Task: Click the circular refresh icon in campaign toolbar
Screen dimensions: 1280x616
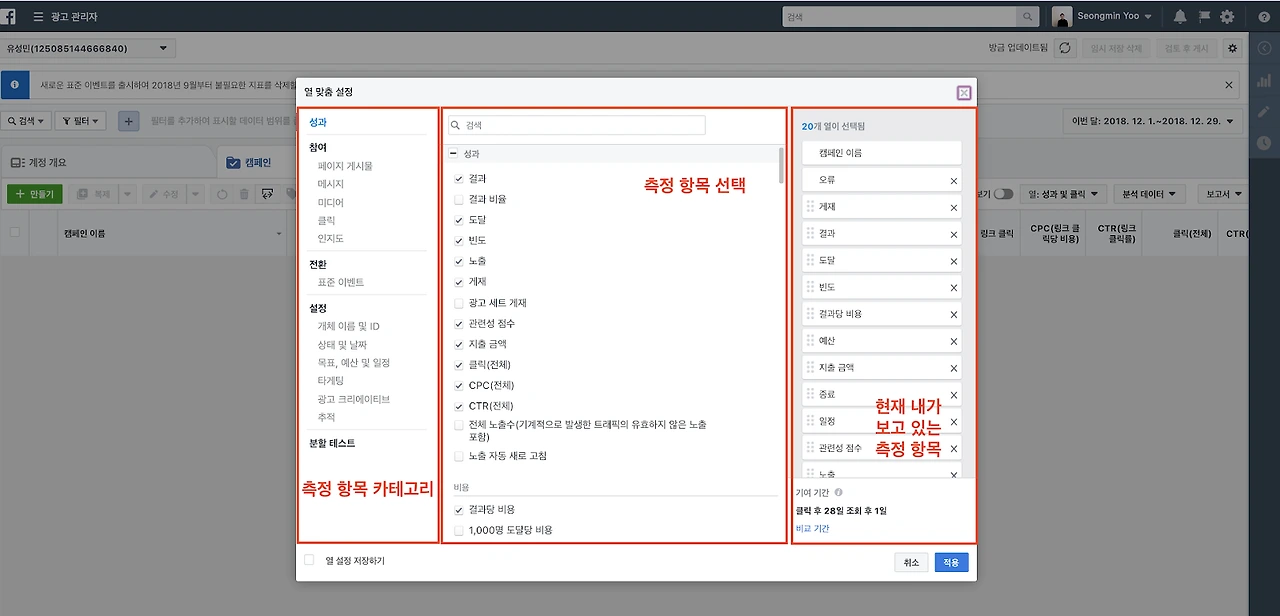Action: (222, 194)
